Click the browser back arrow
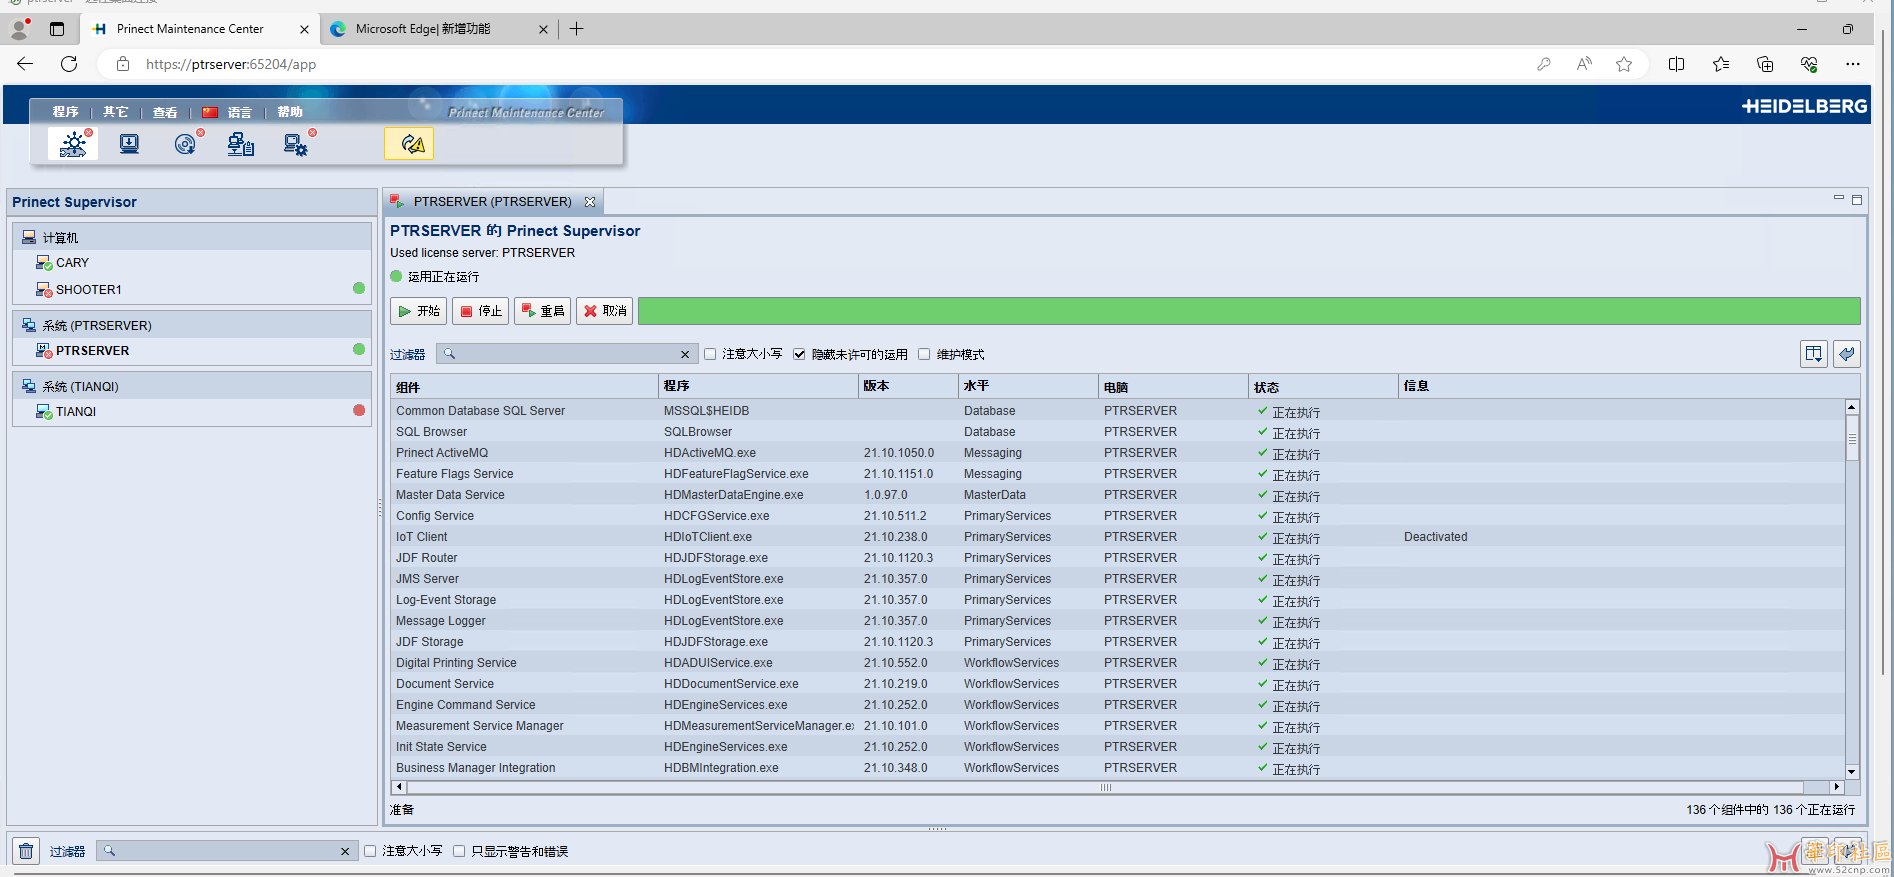 tap(25, 64)
